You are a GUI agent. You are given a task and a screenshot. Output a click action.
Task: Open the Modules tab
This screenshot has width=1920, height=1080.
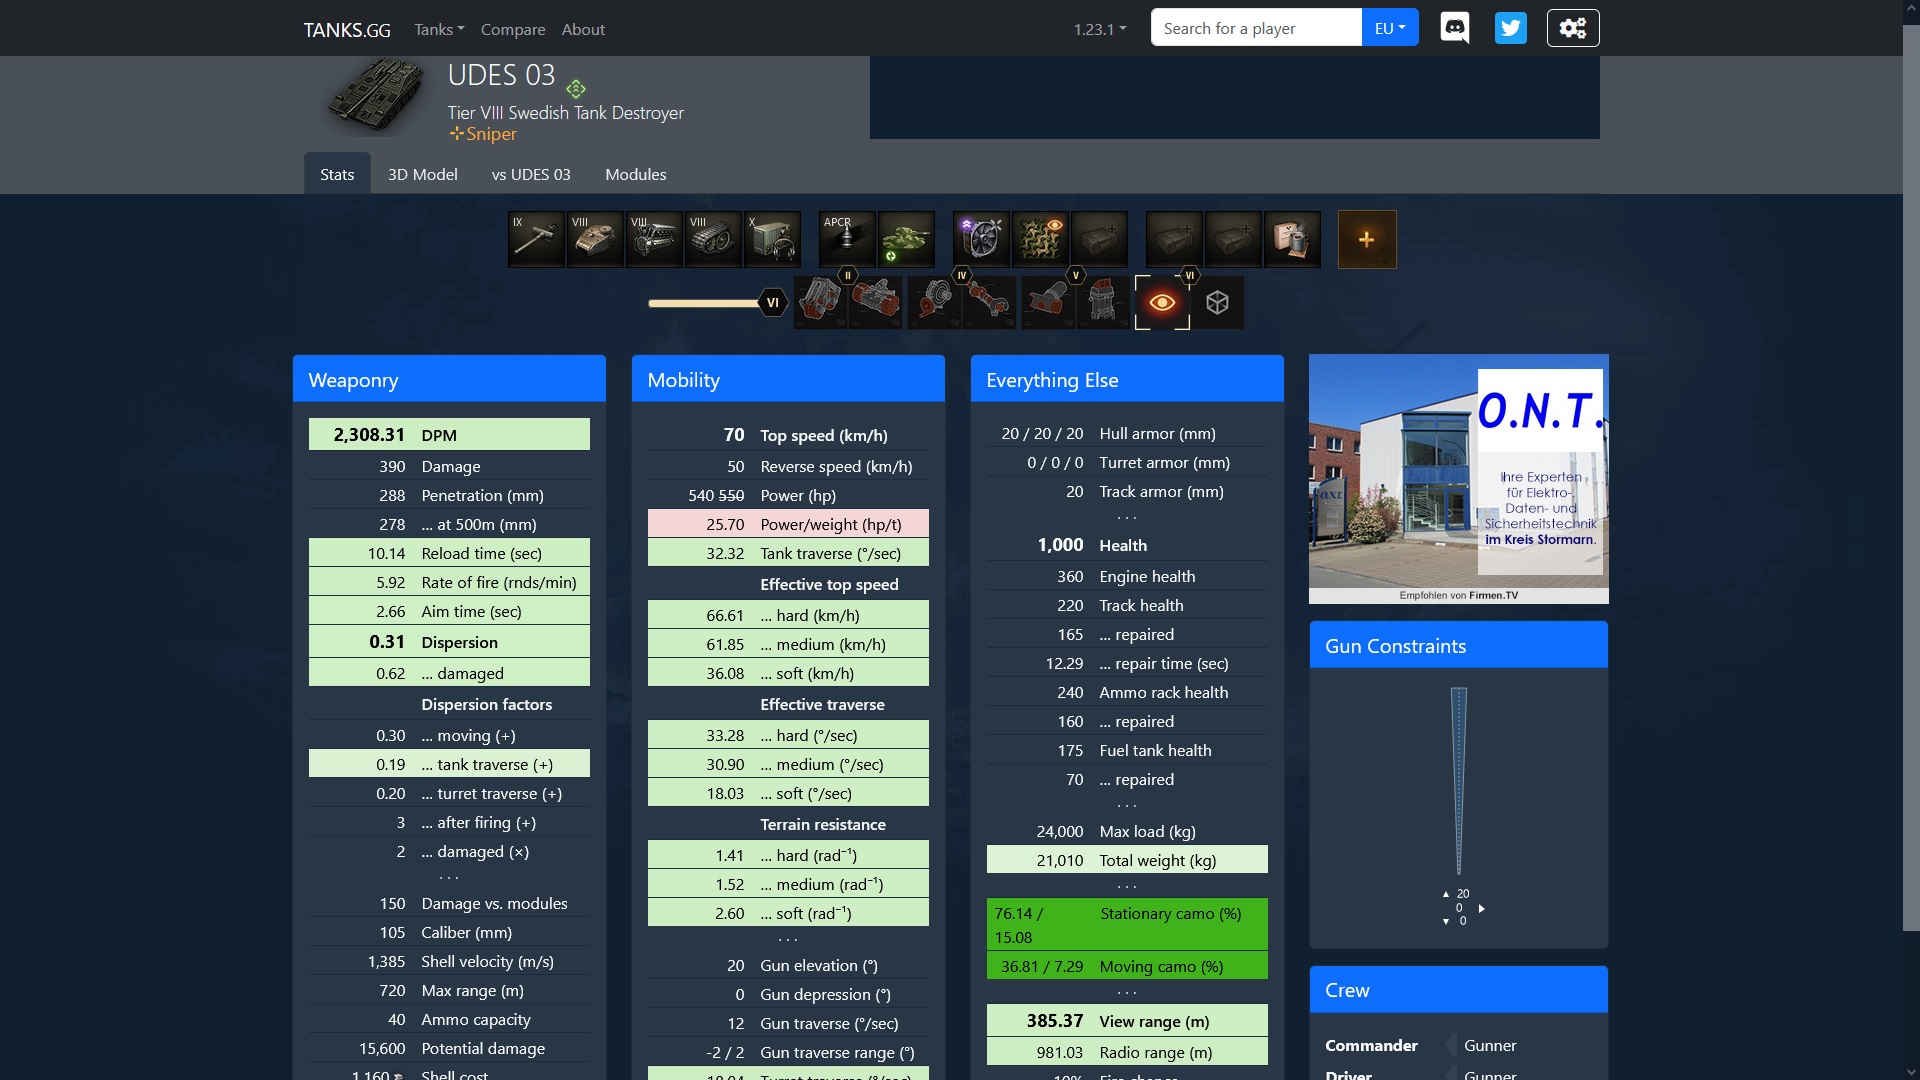[635, 174]
